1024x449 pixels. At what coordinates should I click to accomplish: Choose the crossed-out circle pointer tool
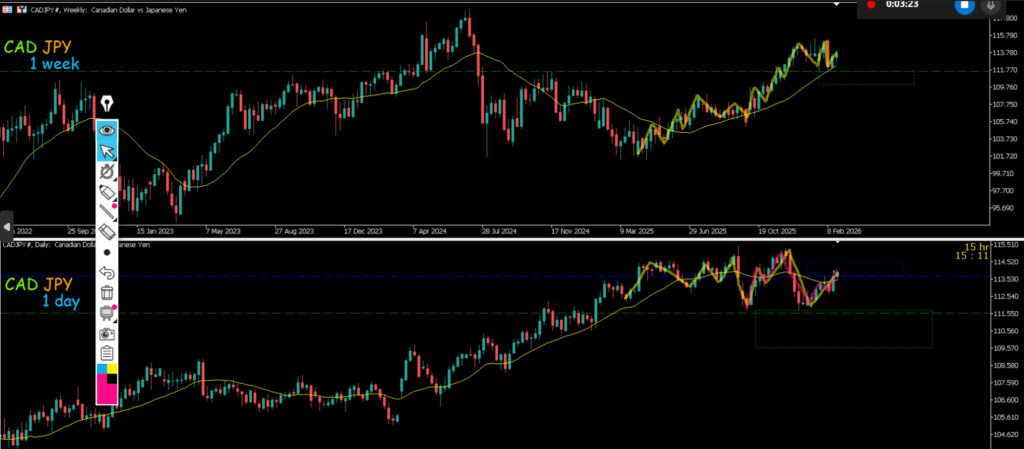coord(107,172)
